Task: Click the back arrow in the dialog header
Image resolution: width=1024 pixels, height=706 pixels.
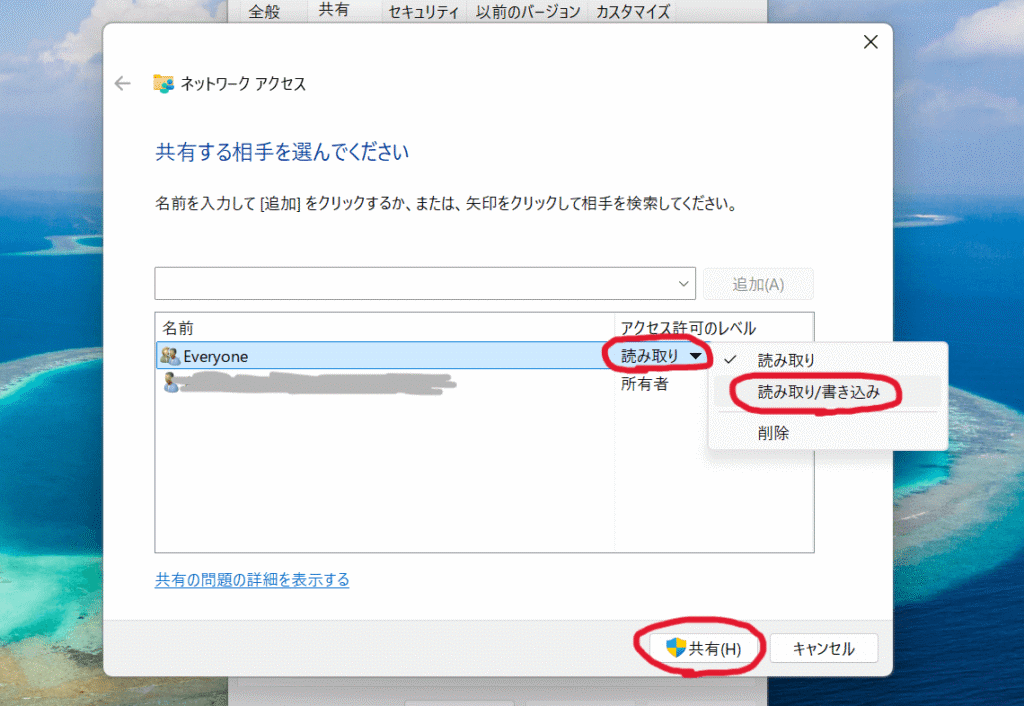Action: [x=123, y=84]
